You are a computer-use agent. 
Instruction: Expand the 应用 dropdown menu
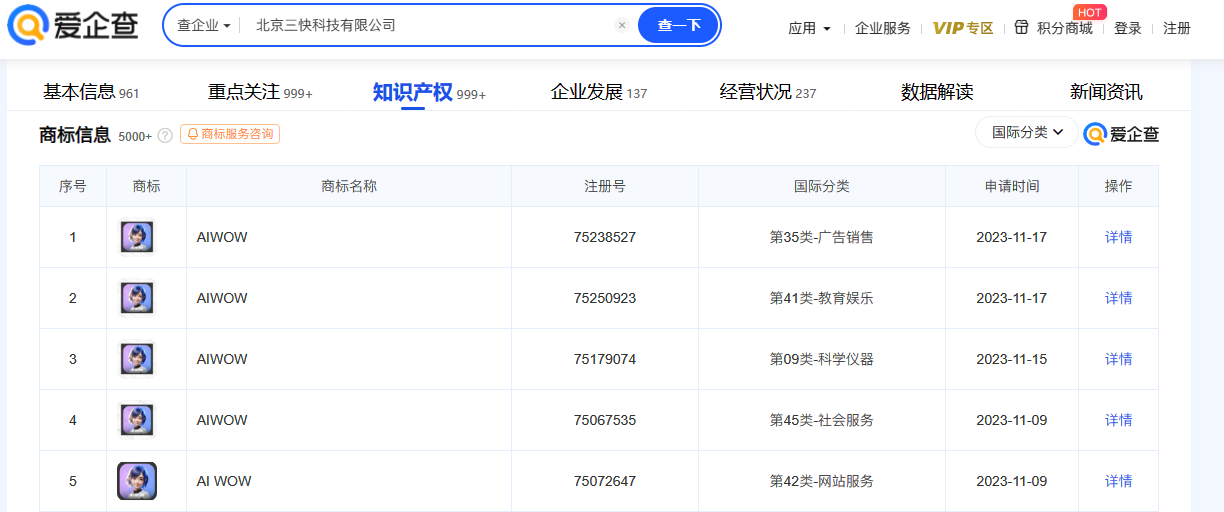click(809, 28)
